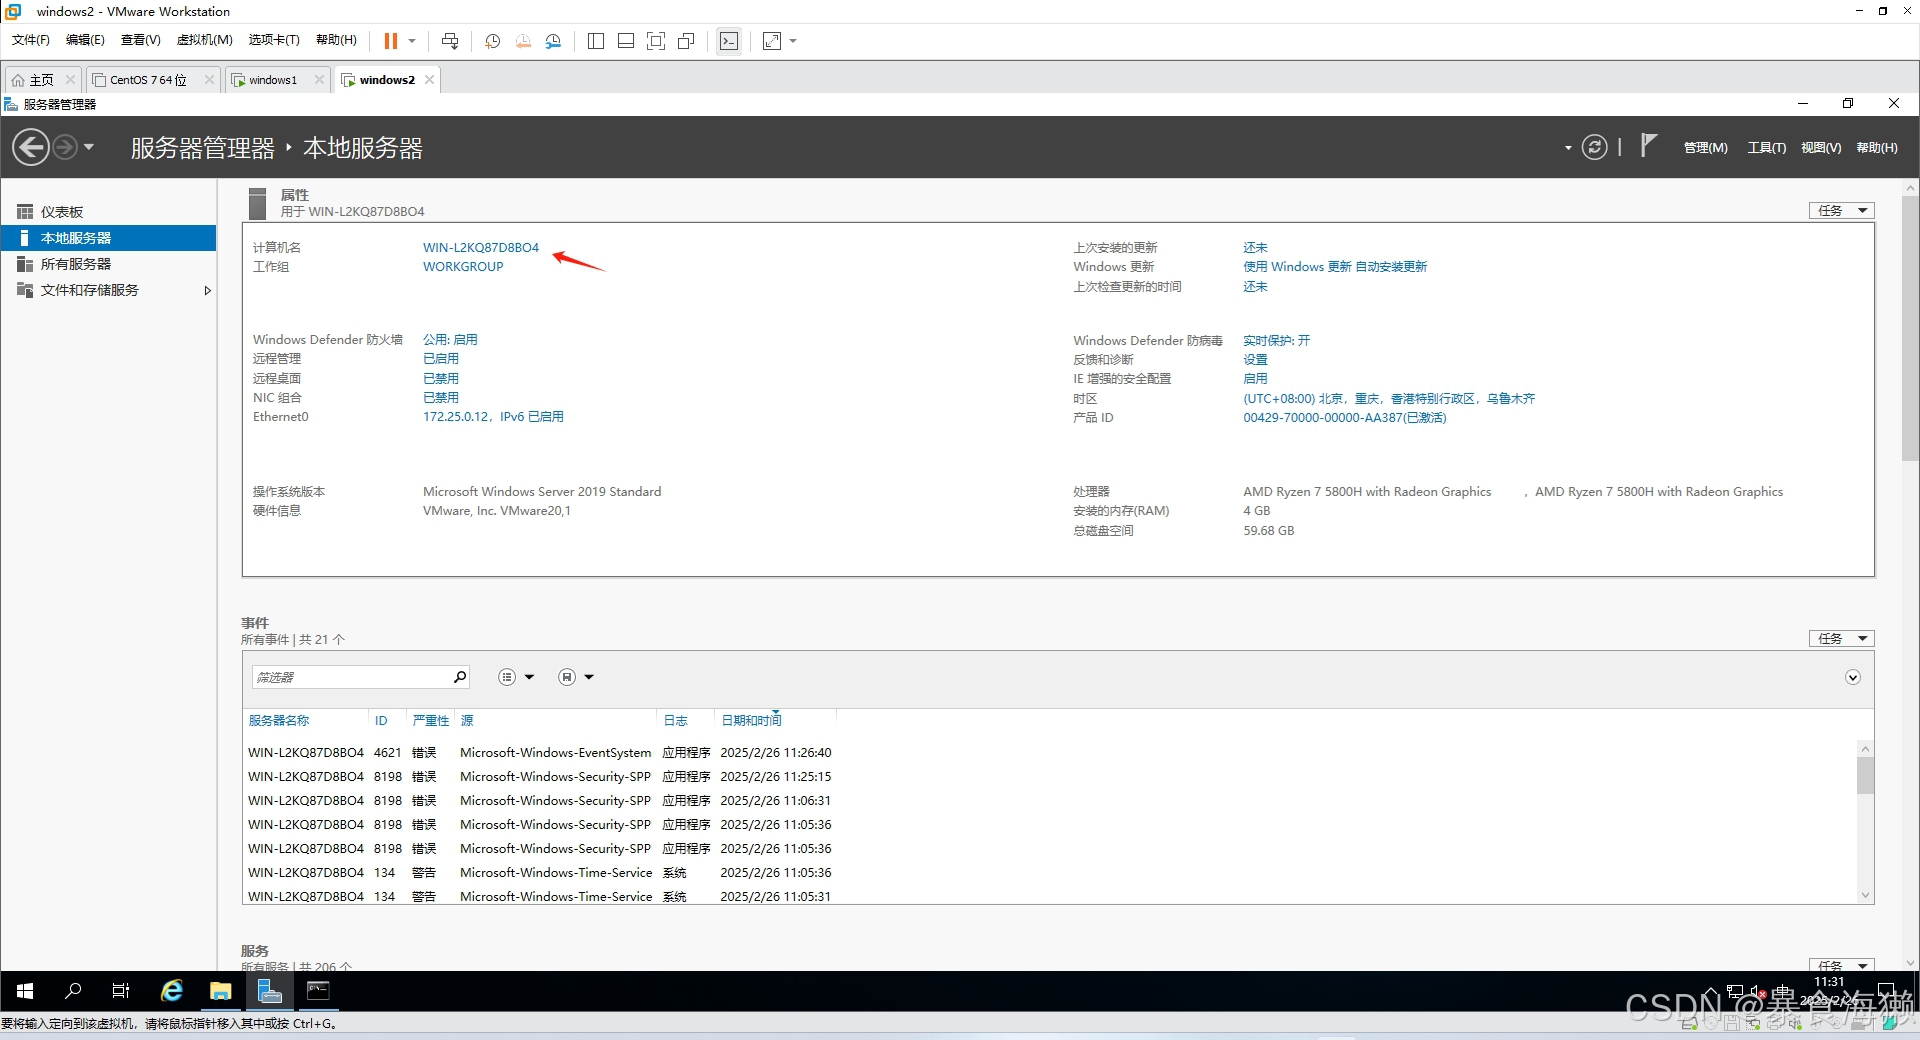Open the 选项卡(T) menu
This screenshot has width=1920, height=1040.
274,40
